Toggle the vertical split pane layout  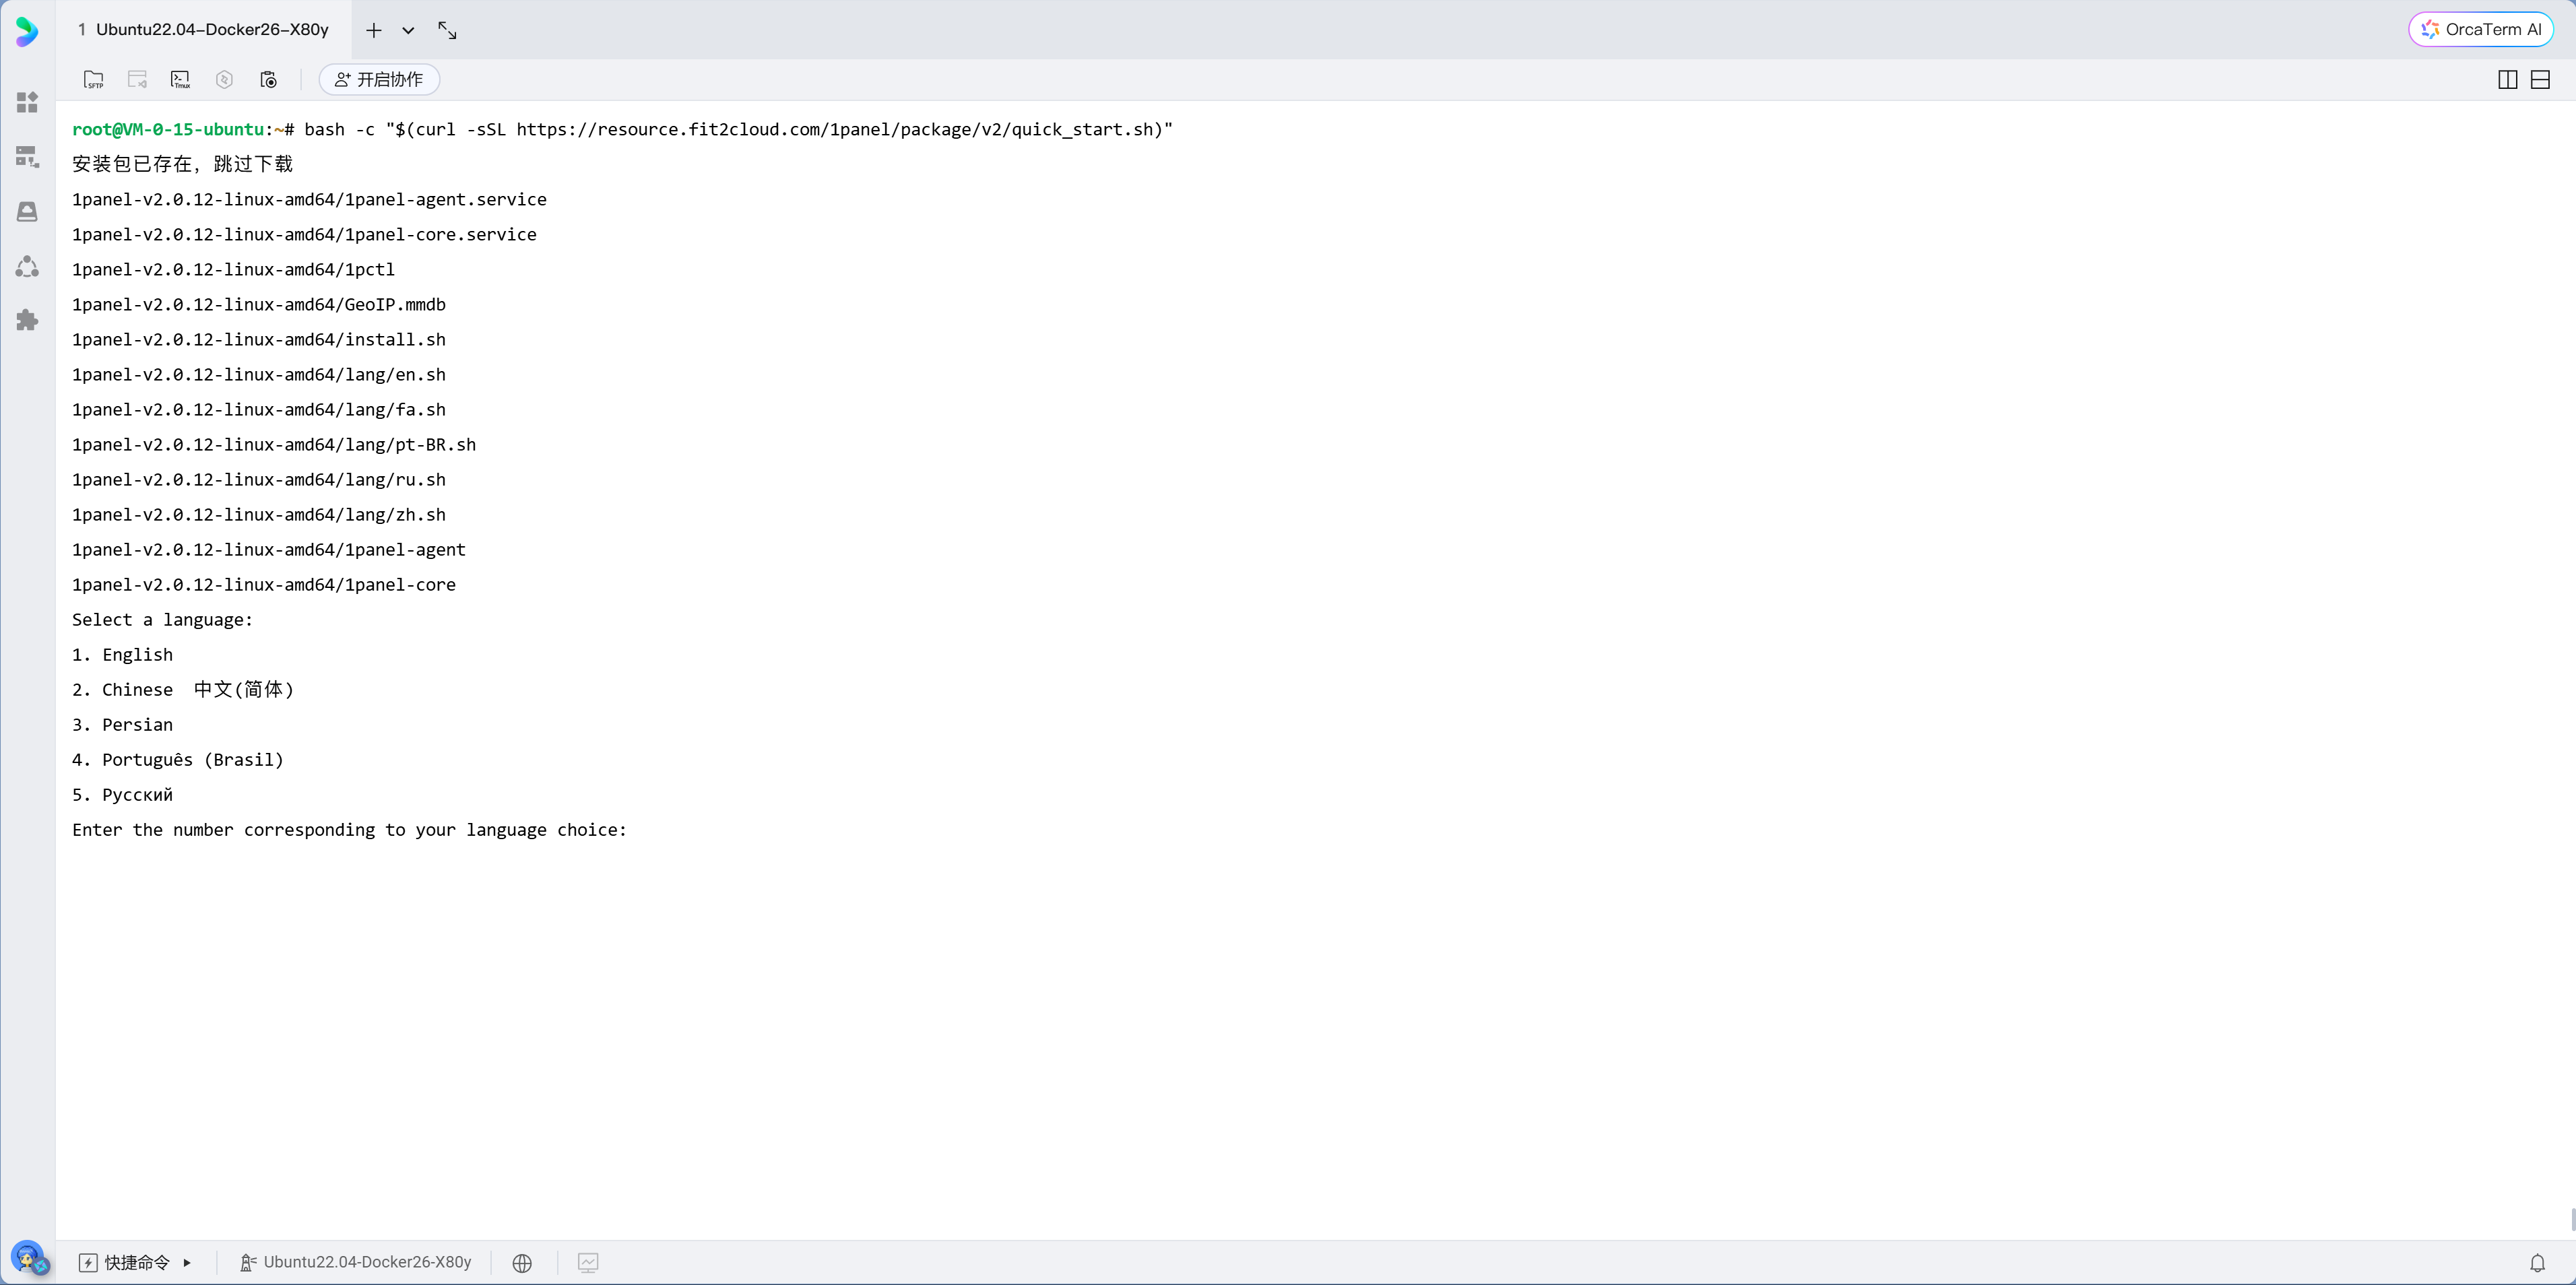pyautogui.click(x=2507, y=79)
